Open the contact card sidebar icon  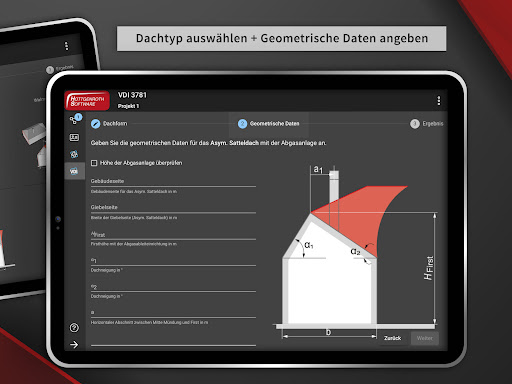[x=74, y=137]
